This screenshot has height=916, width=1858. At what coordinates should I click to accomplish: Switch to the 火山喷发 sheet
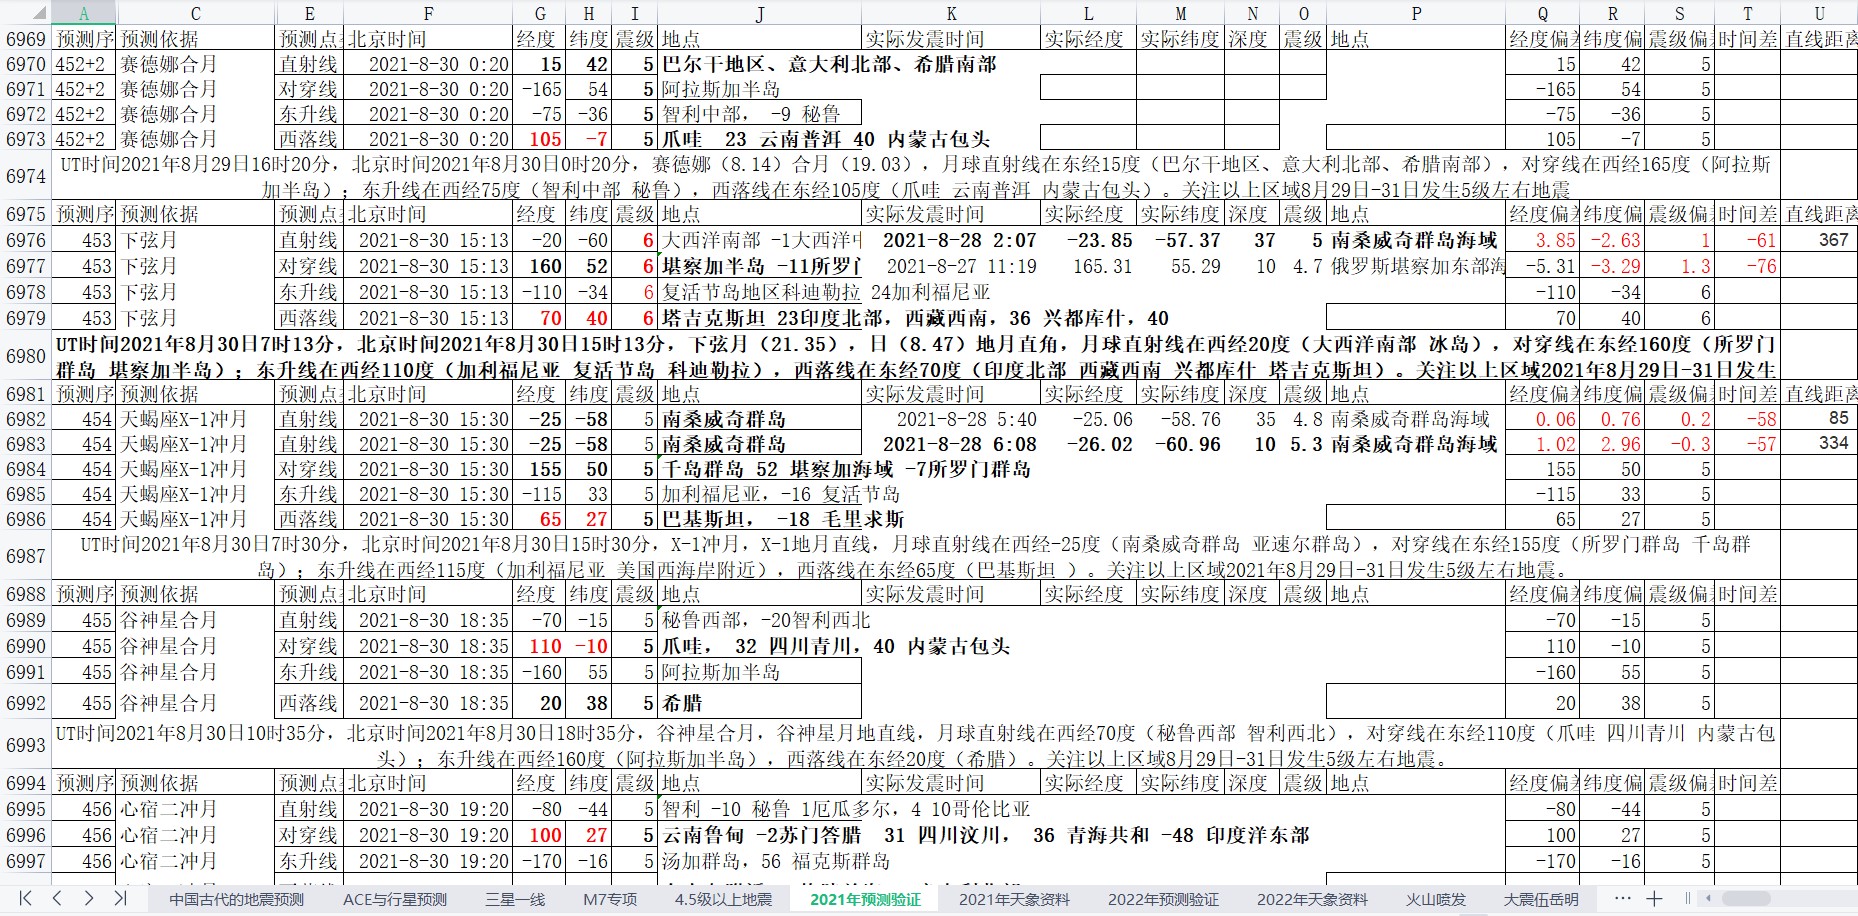tap(1436, 899)
